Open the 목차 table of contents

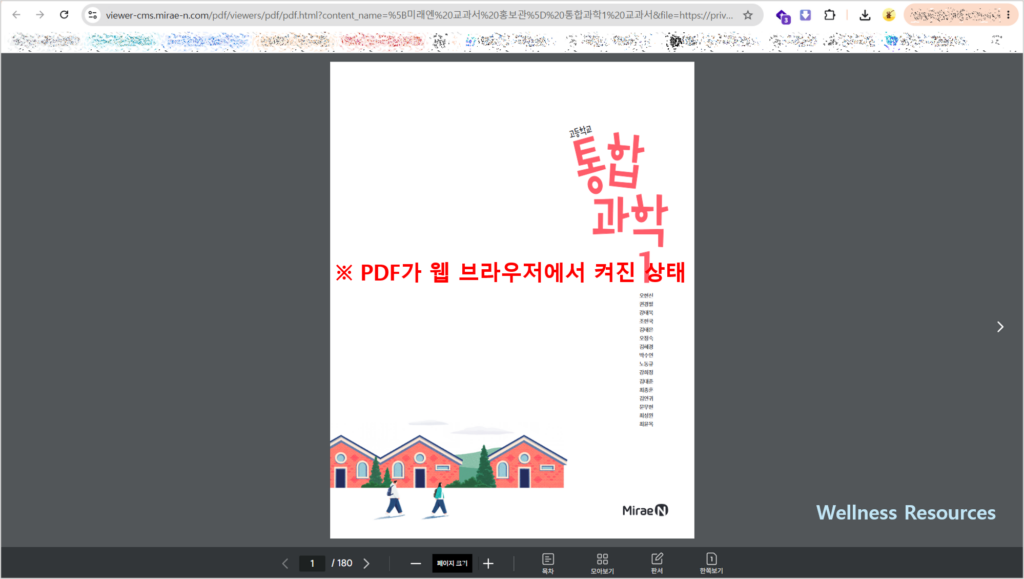point(548,563)
